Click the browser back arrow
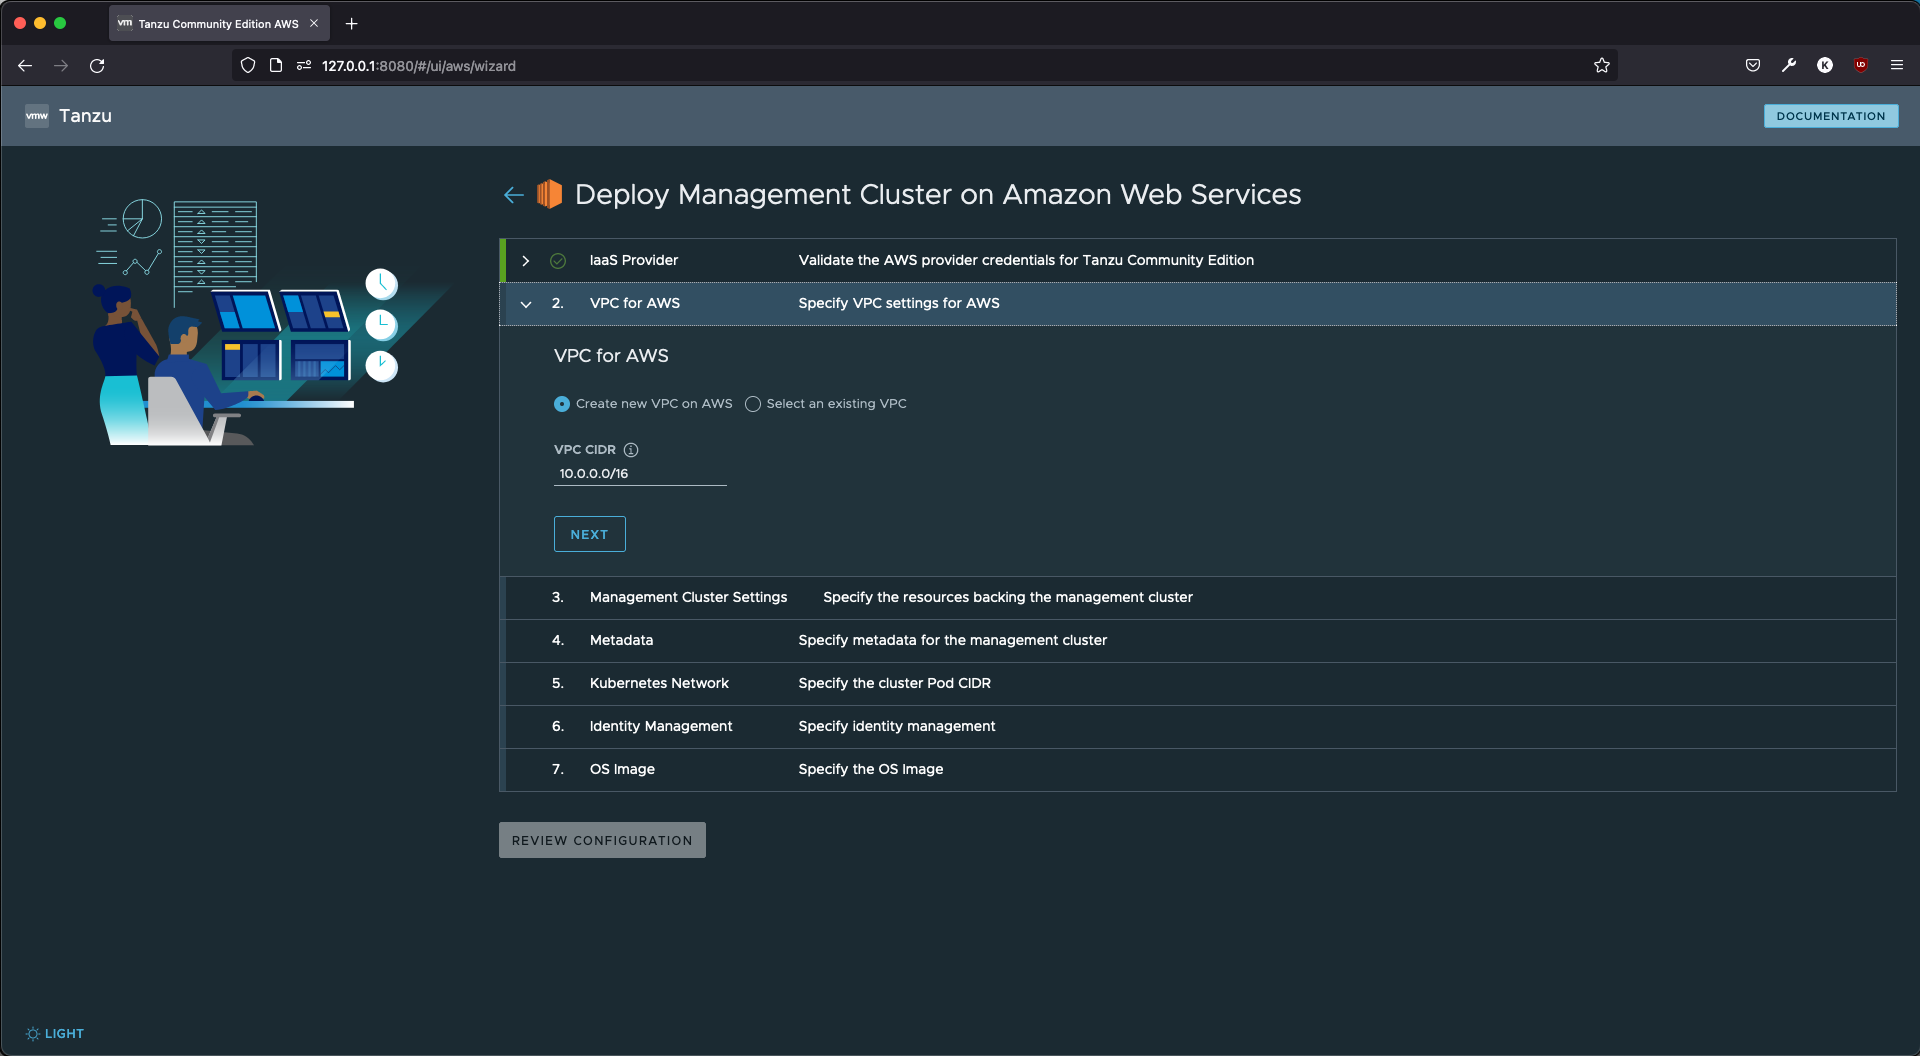 pyautogui.click(x=25, y=66)
